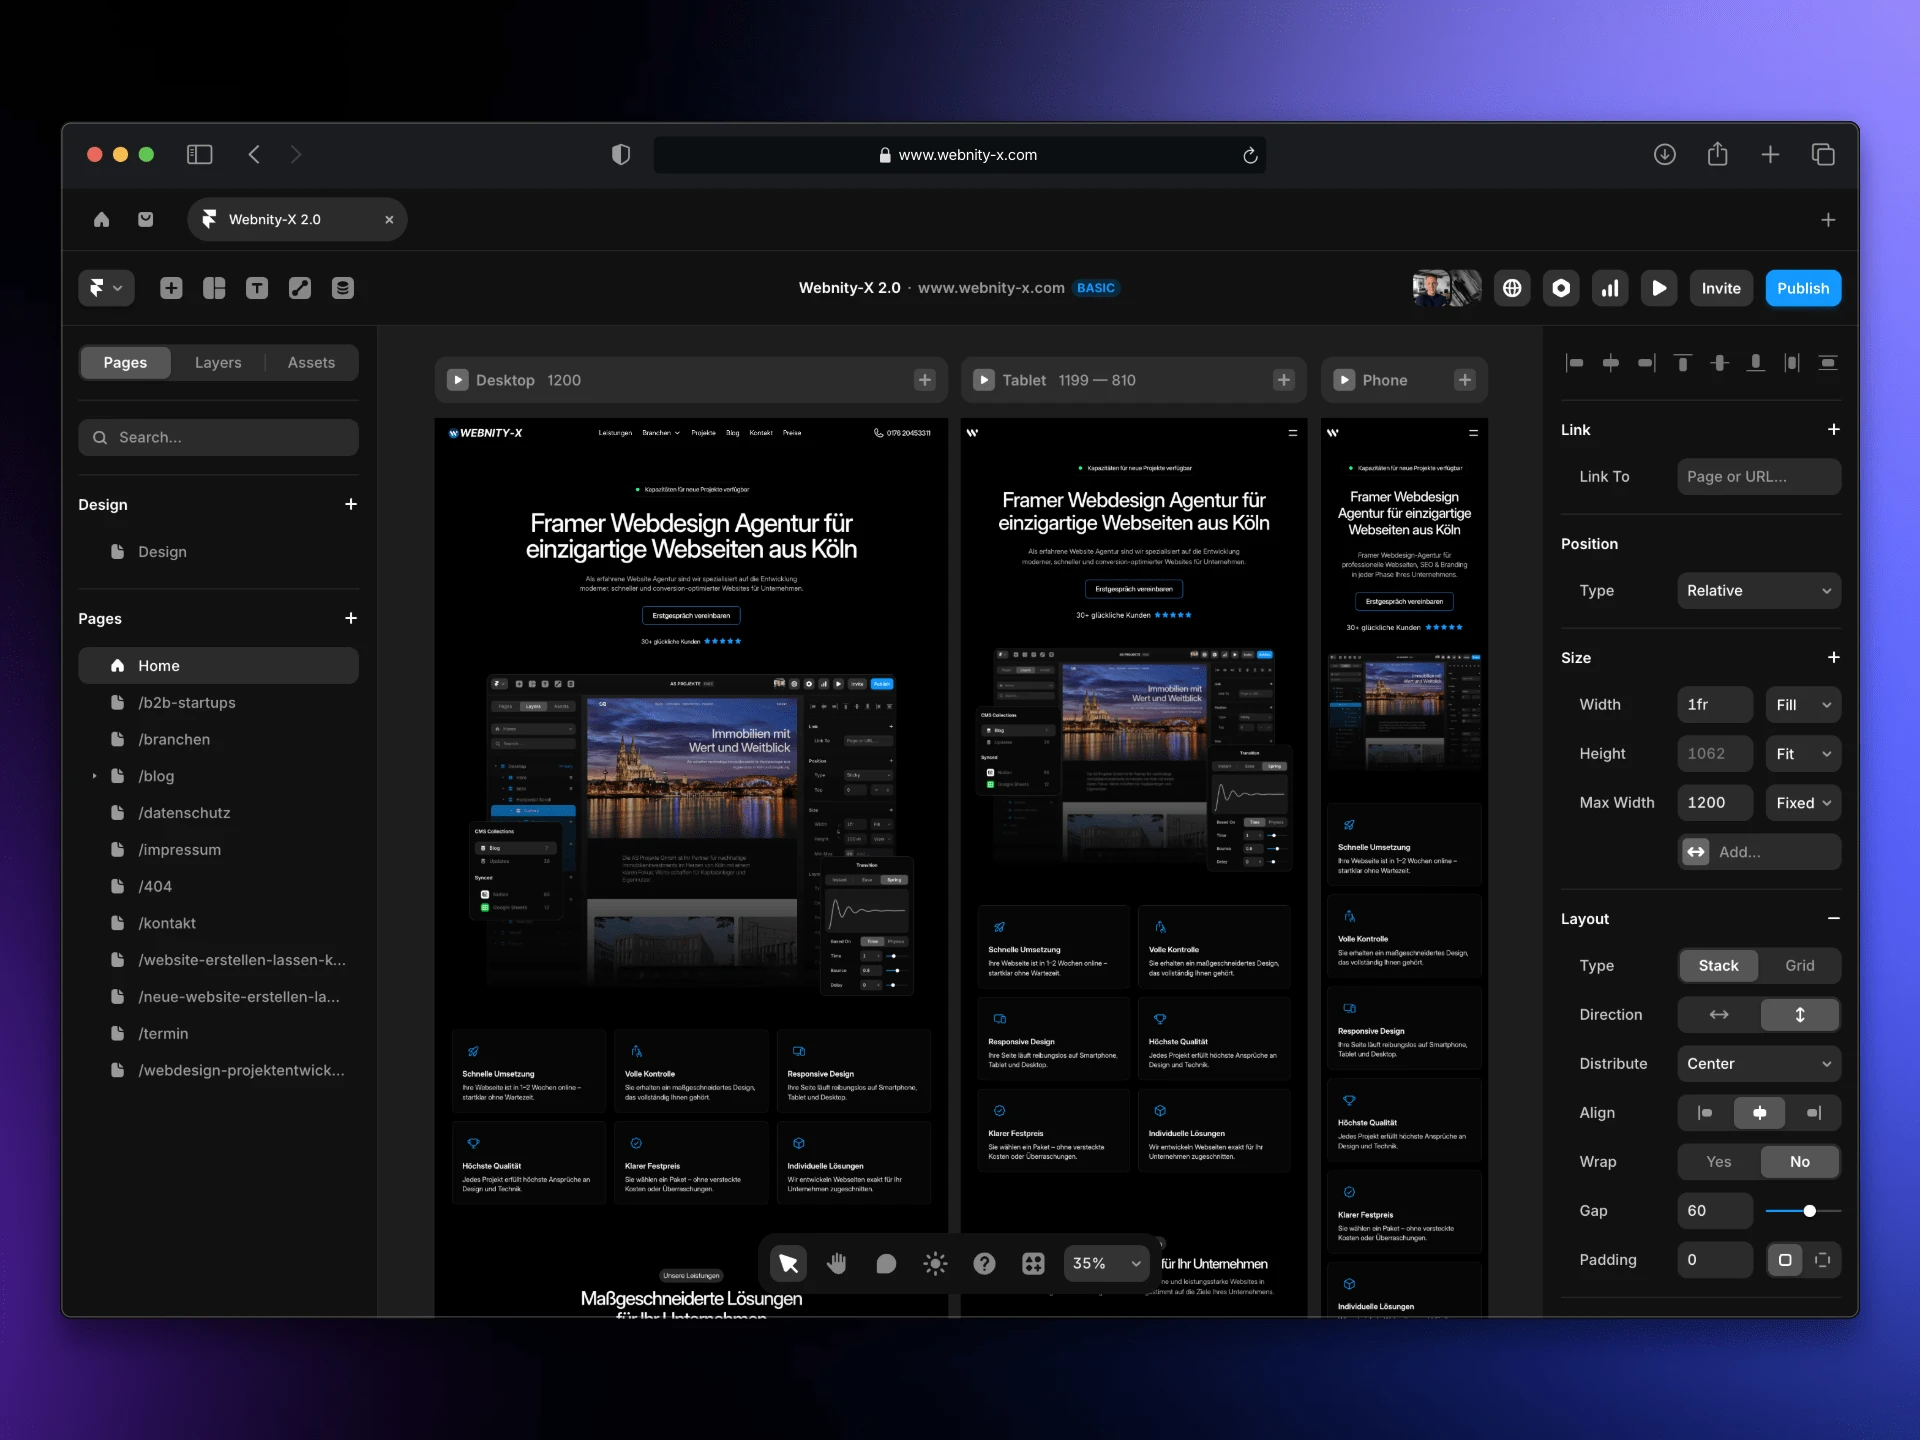
Task: Click align left icon in properties panel
Action: coord(1575,362)
